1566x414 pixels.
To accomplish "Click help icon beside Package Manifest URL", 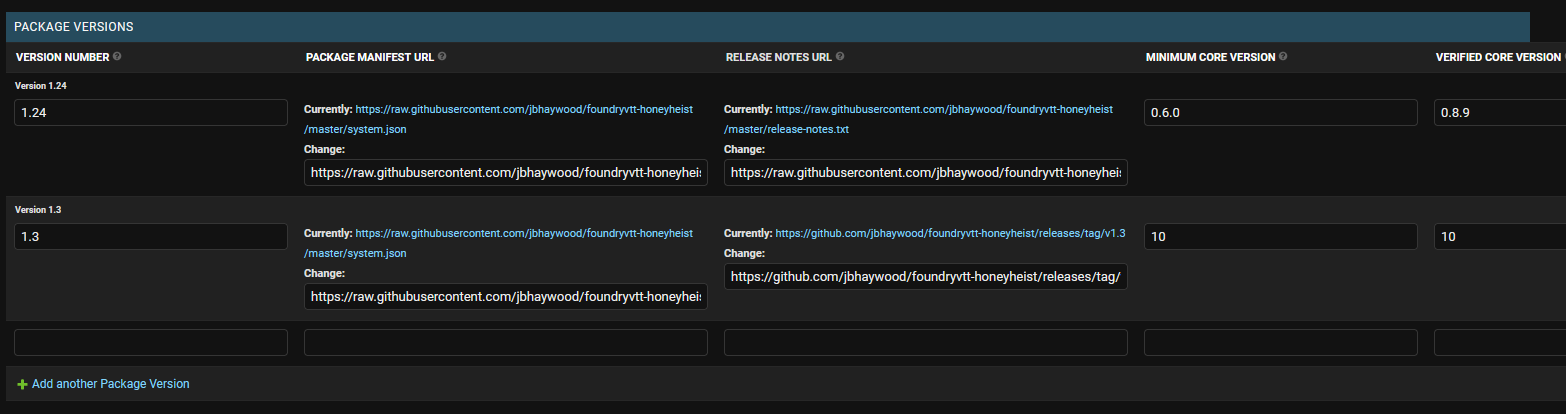I will coord(442,57).
